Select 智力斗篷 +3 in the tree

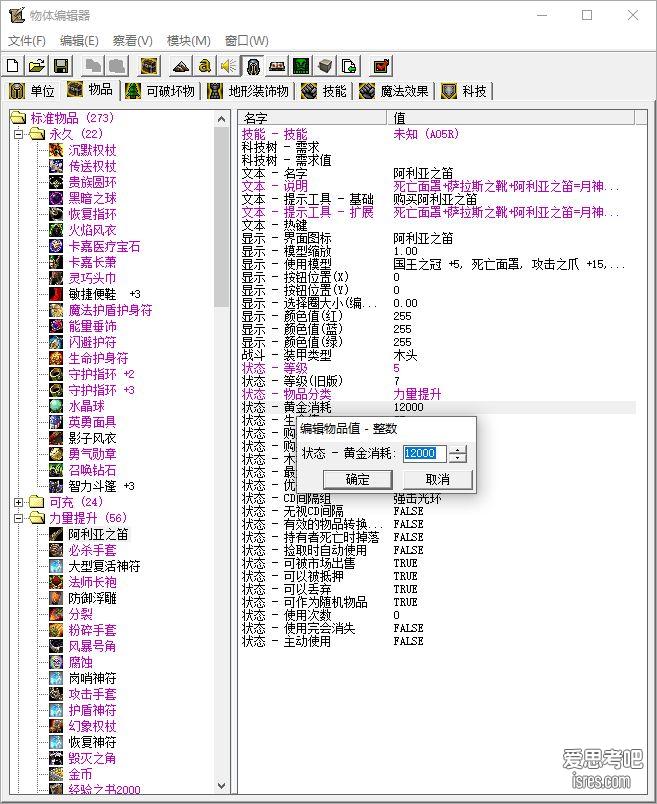point(101,486)
